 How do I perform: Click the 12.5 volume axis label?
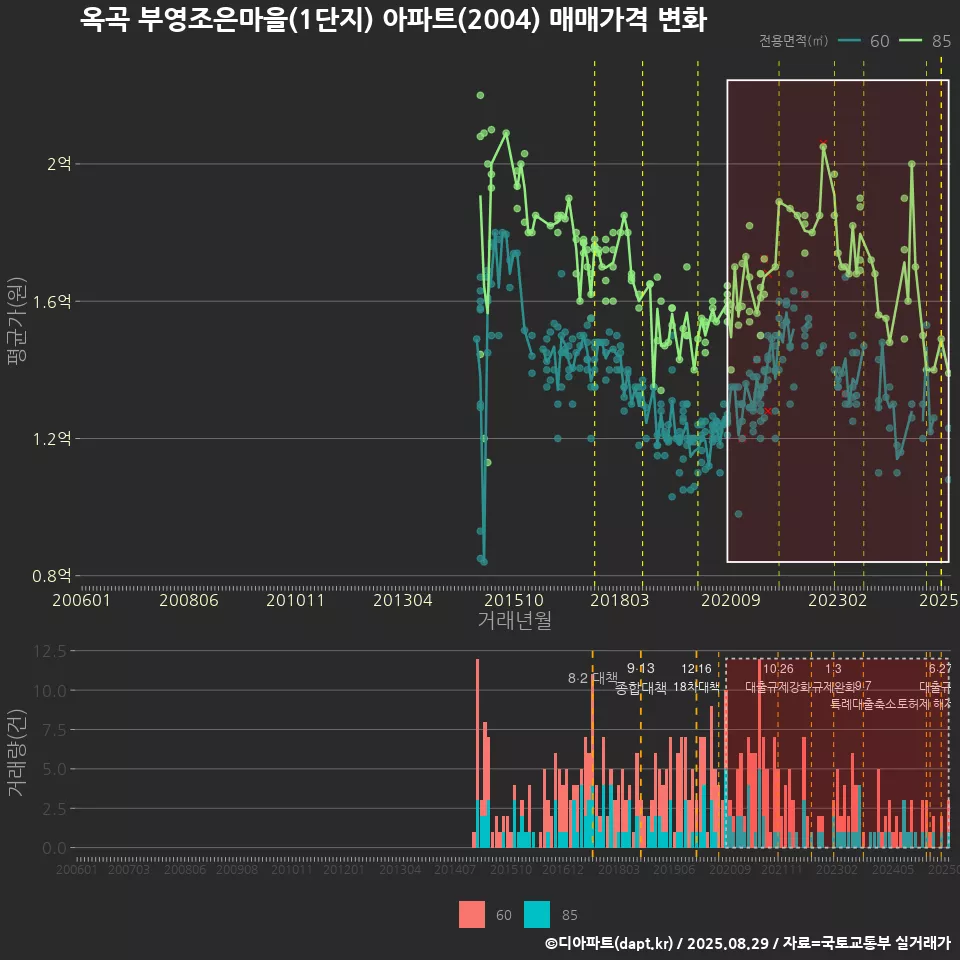50,651
